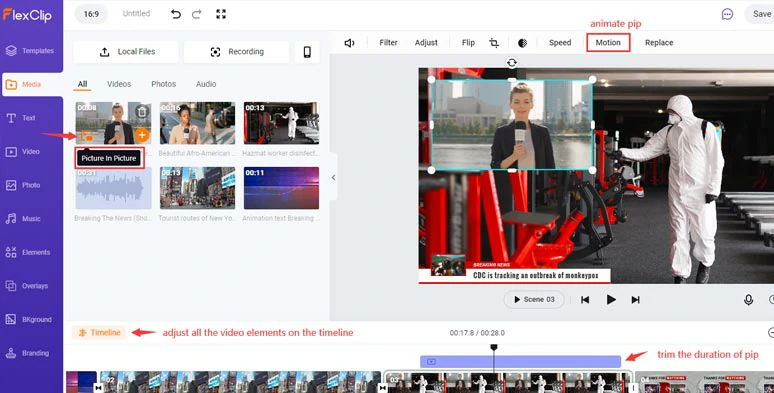Collapse the media panel with chevron
Screen dimensions: 774x393
[x=333, y=177]
